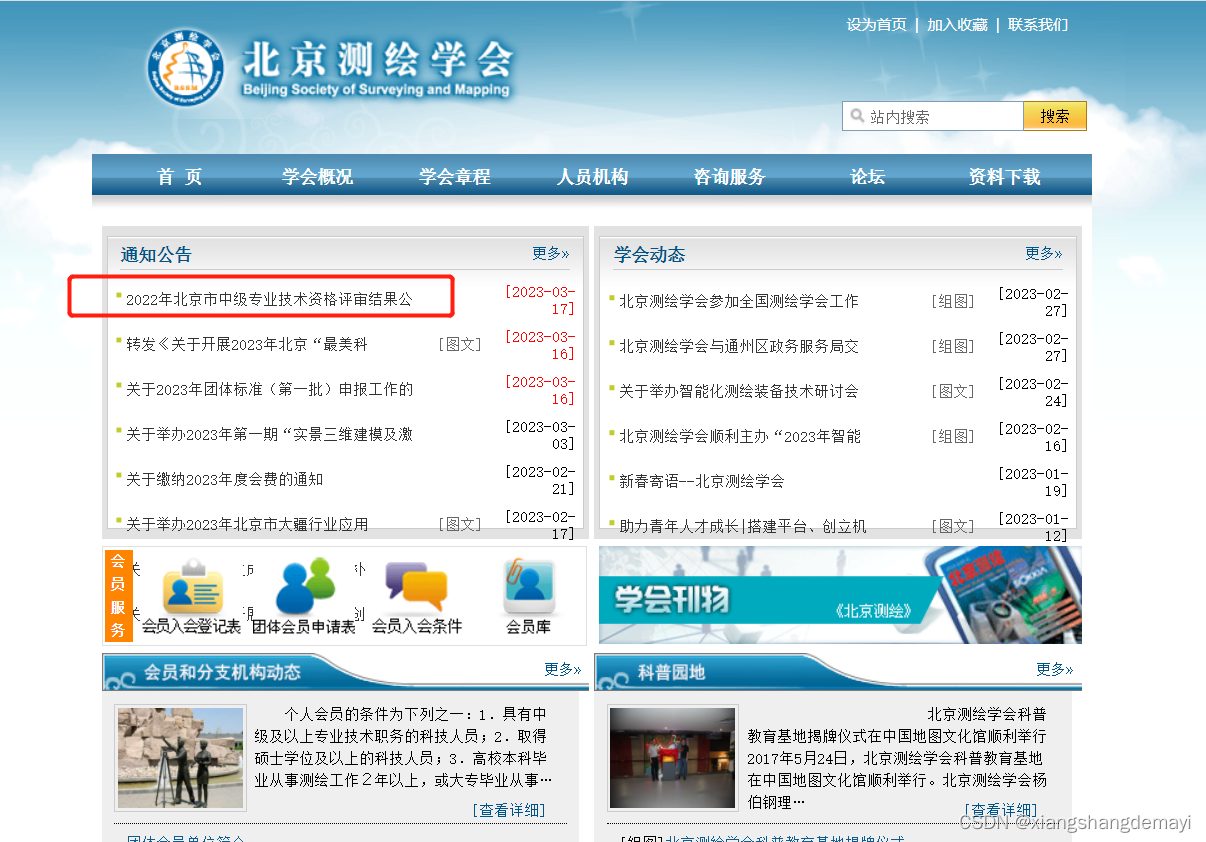1206x842 pixels.
Task: Open 人员机构 navigation item
Action: (x=593, y=177)
